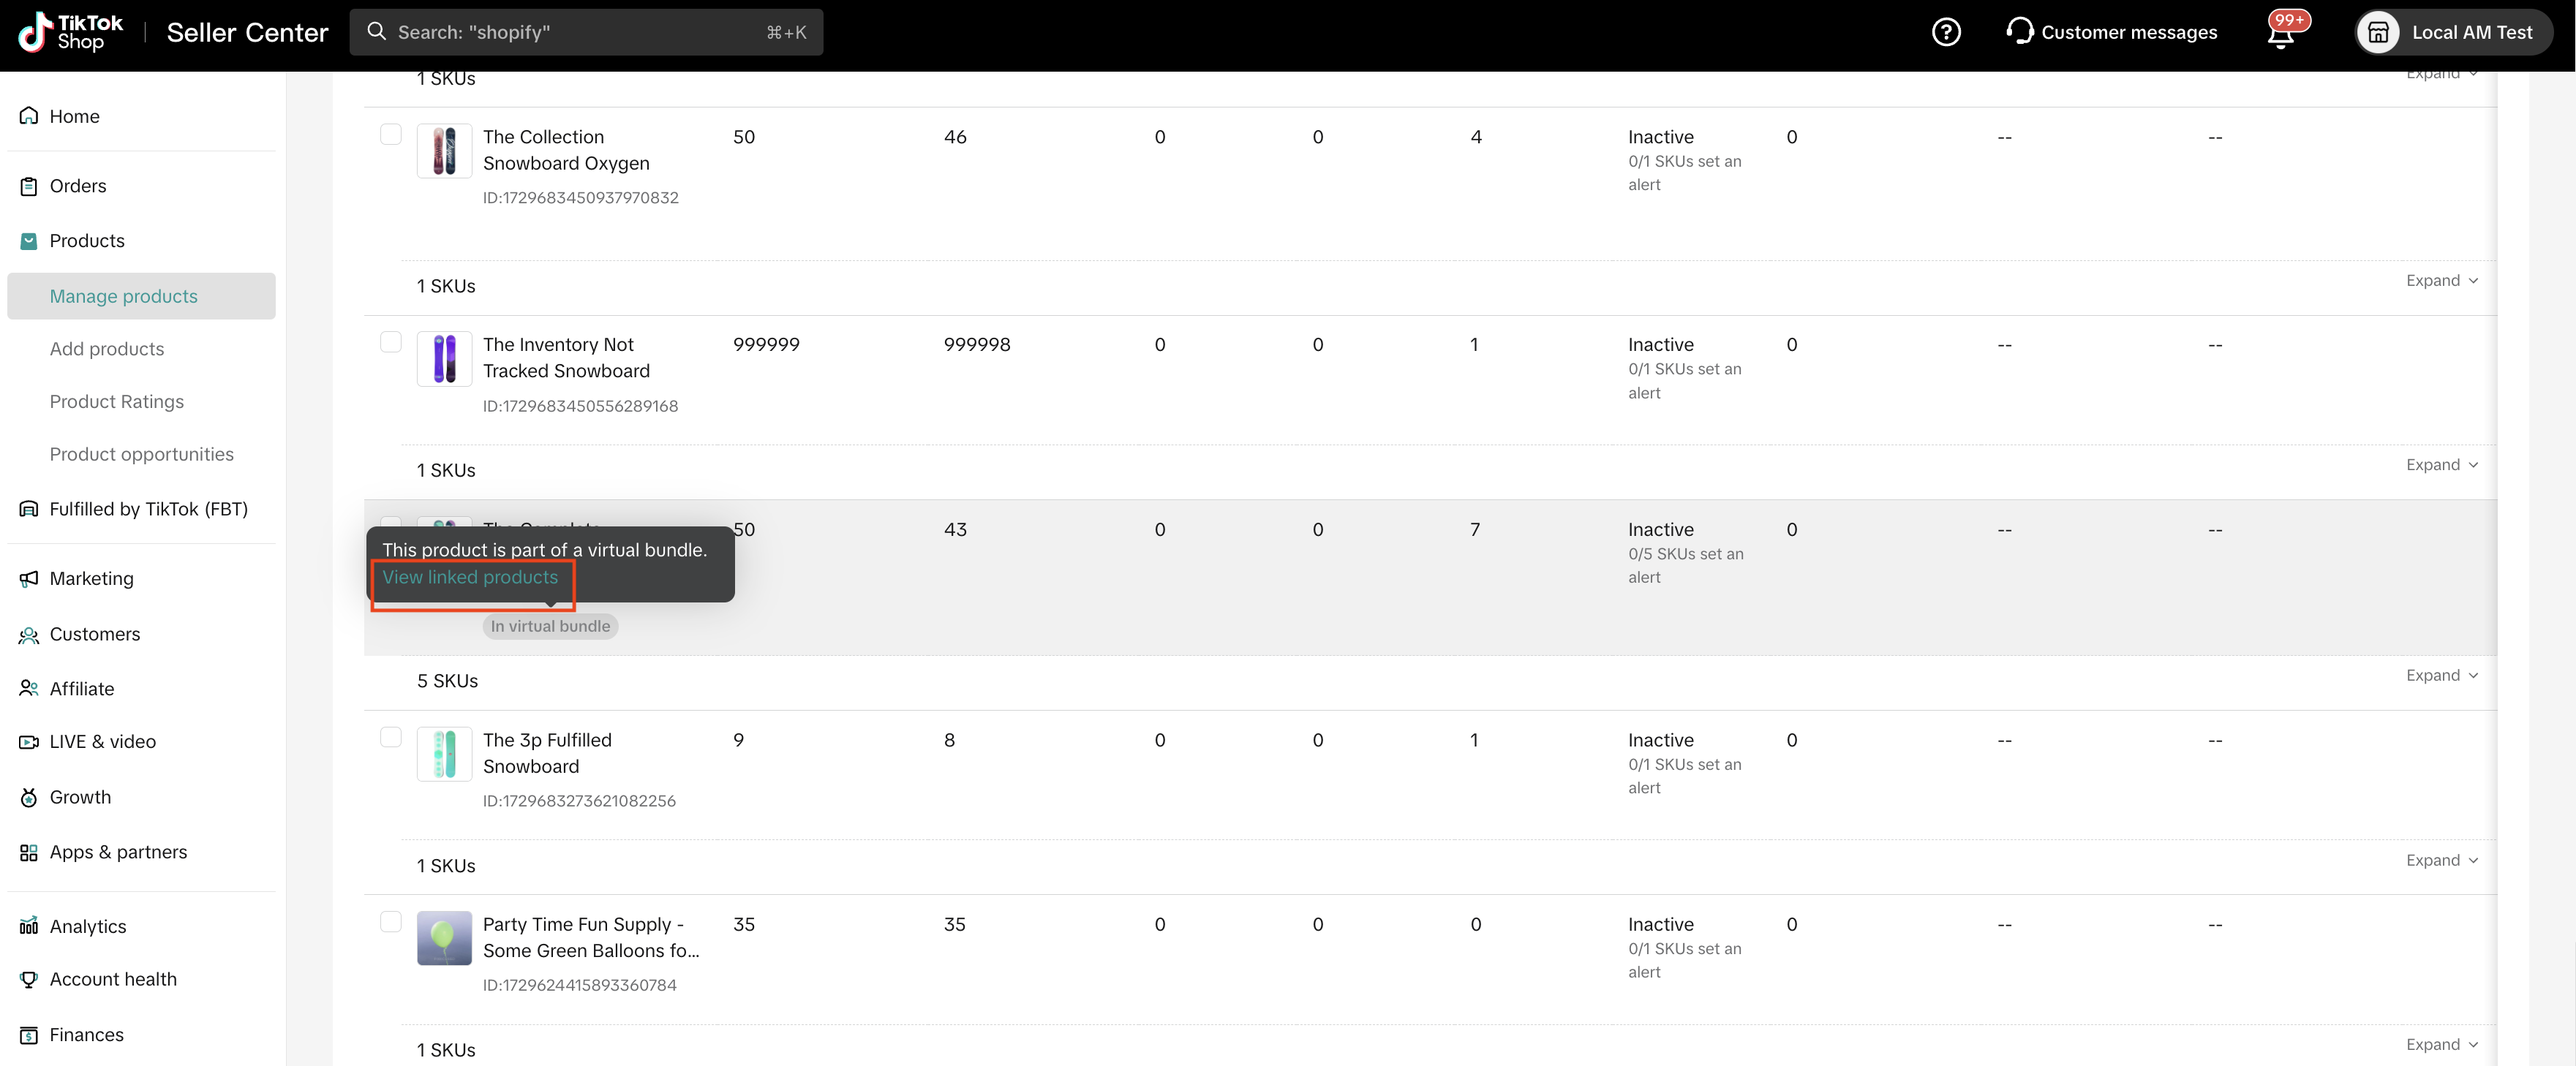Click the Party Time Fun Supply balloon thumbnail
Viewport: 2576px width, 1066px height.
pos(444,938)
